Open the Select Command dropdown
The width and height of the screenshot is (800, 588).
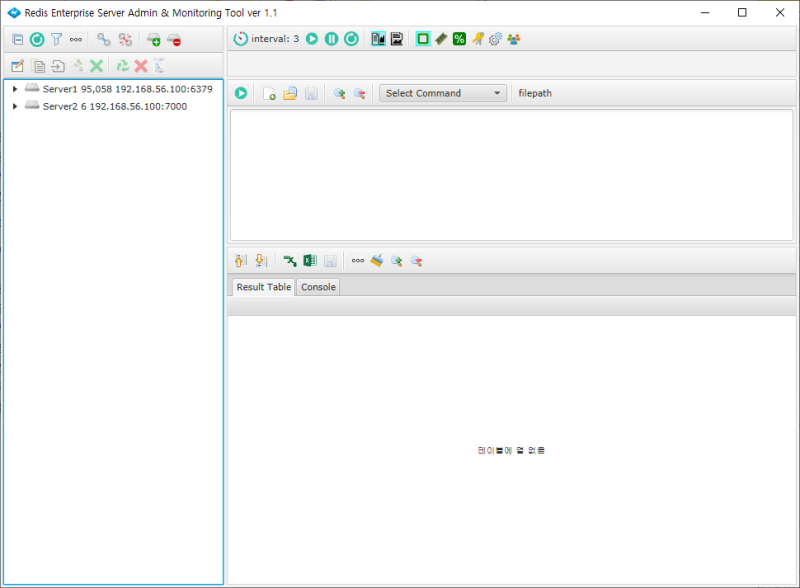[443, 93]
